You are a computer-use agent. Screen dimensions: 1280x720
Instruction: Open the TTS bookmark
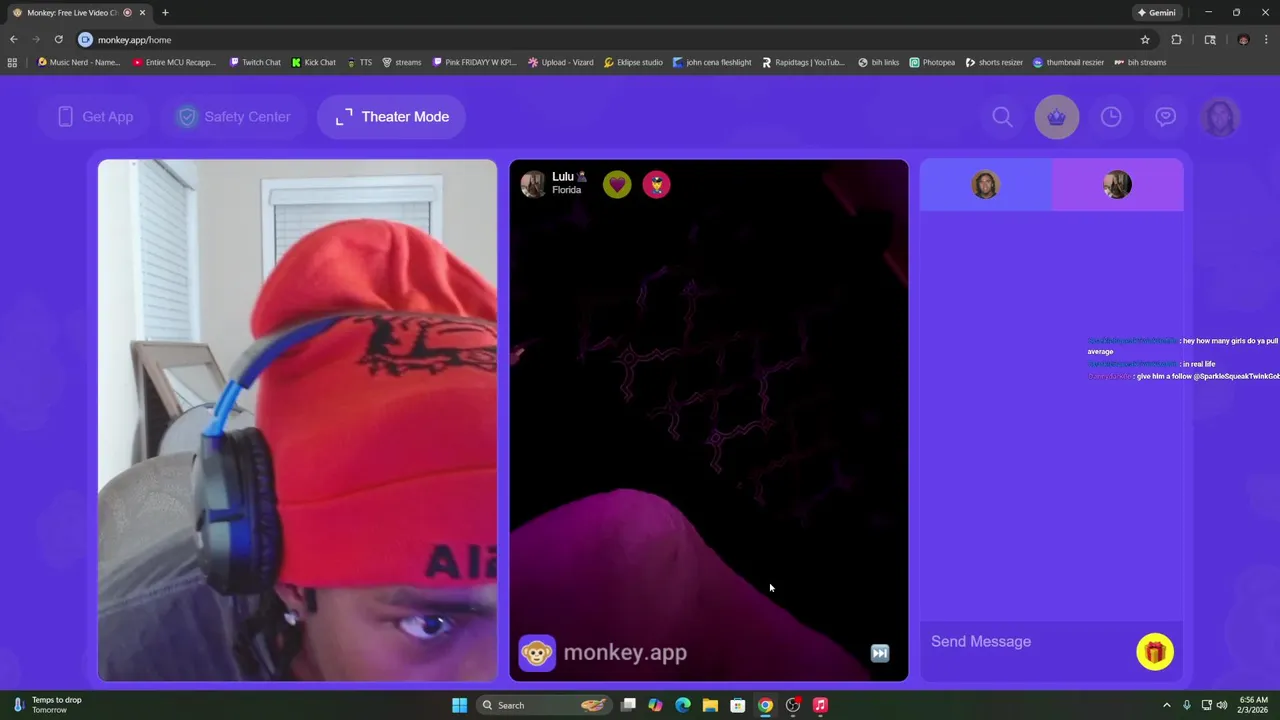(359, 62)
